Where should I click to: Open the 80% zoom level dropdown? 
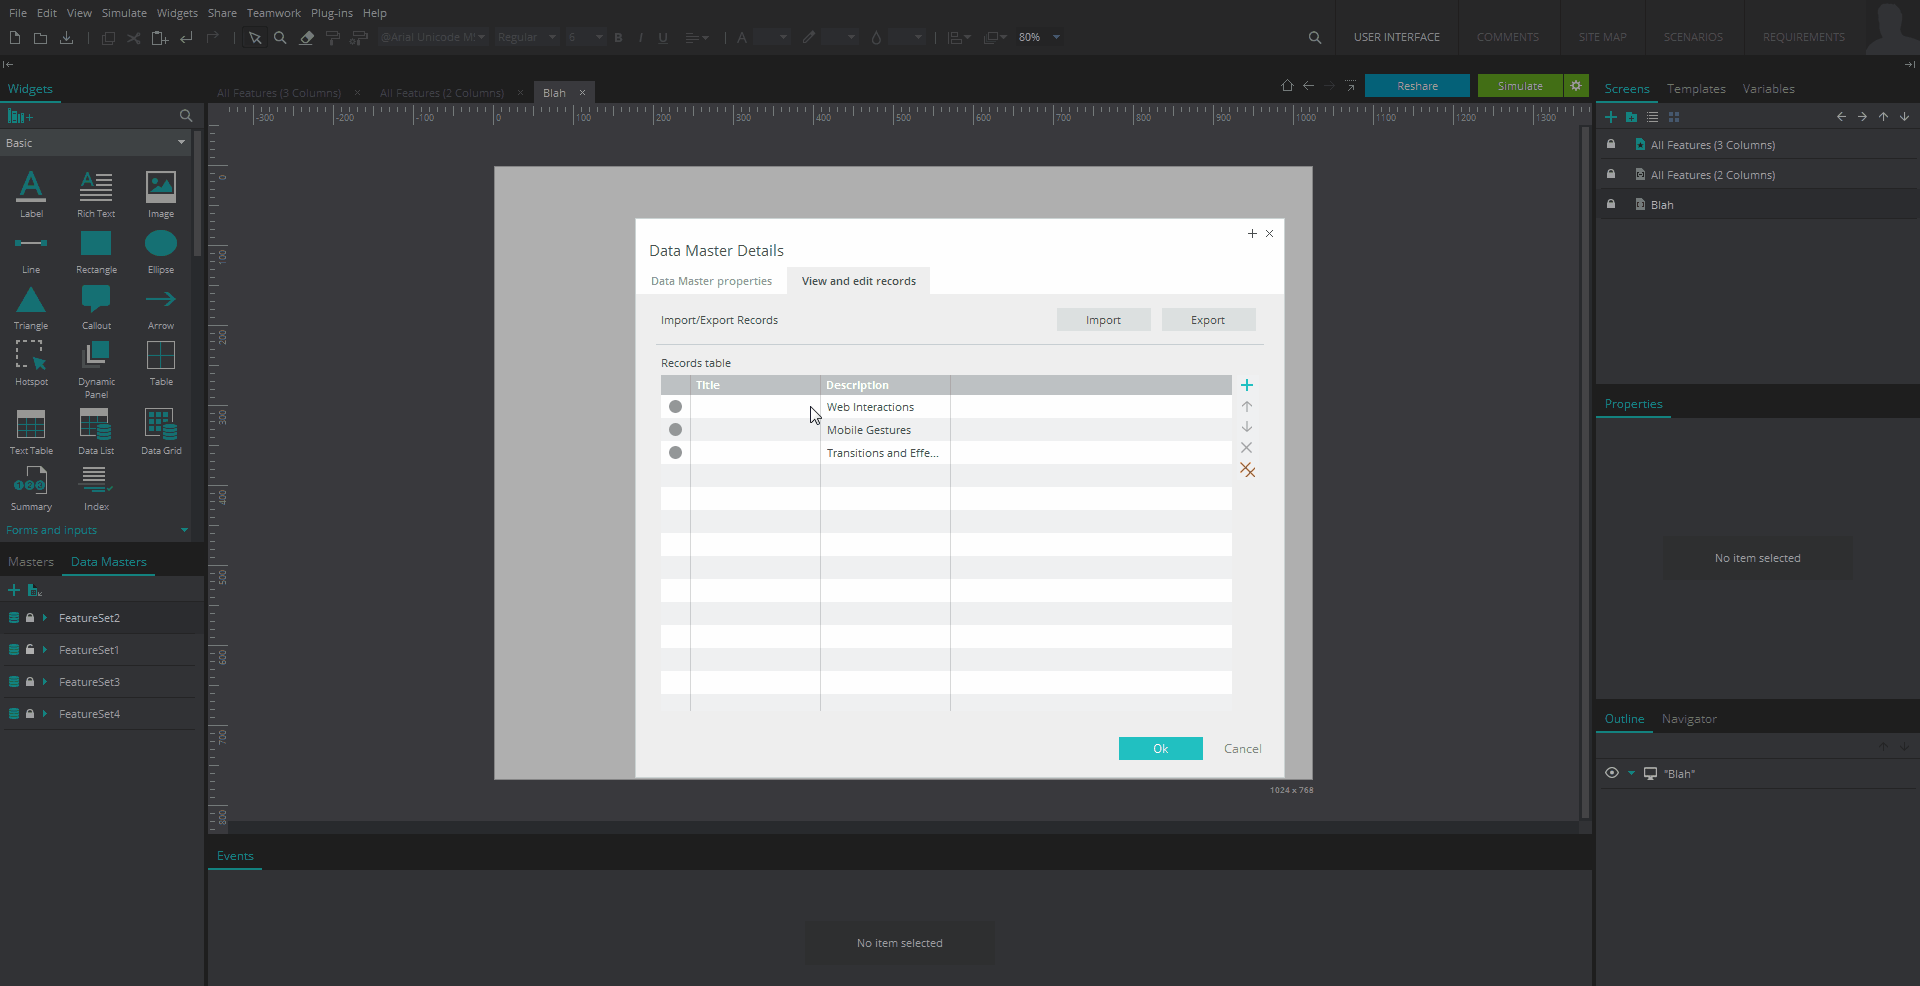click(x=1056, y=37)
